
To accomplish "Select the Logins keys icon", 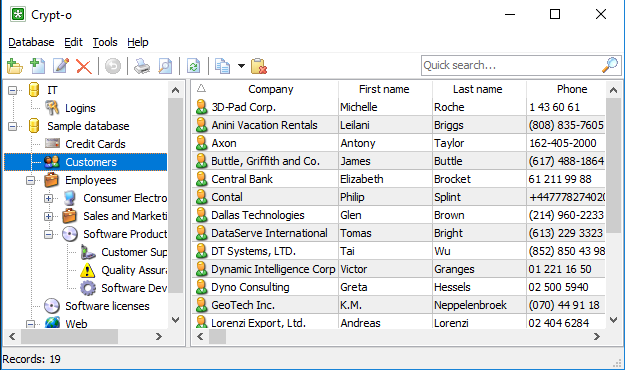I will (x=52, y=108).
